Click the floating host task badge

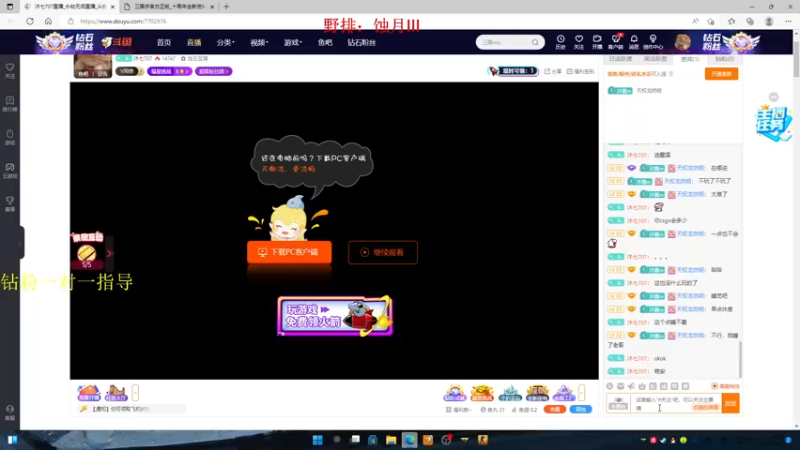tap(773, 122)
